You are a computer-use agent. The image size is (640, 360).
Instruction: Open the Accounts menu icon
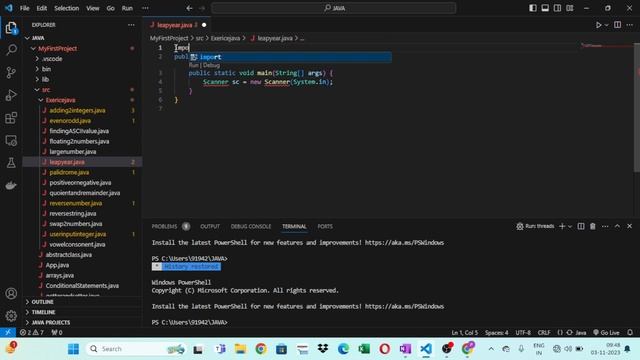click(11, 293)
